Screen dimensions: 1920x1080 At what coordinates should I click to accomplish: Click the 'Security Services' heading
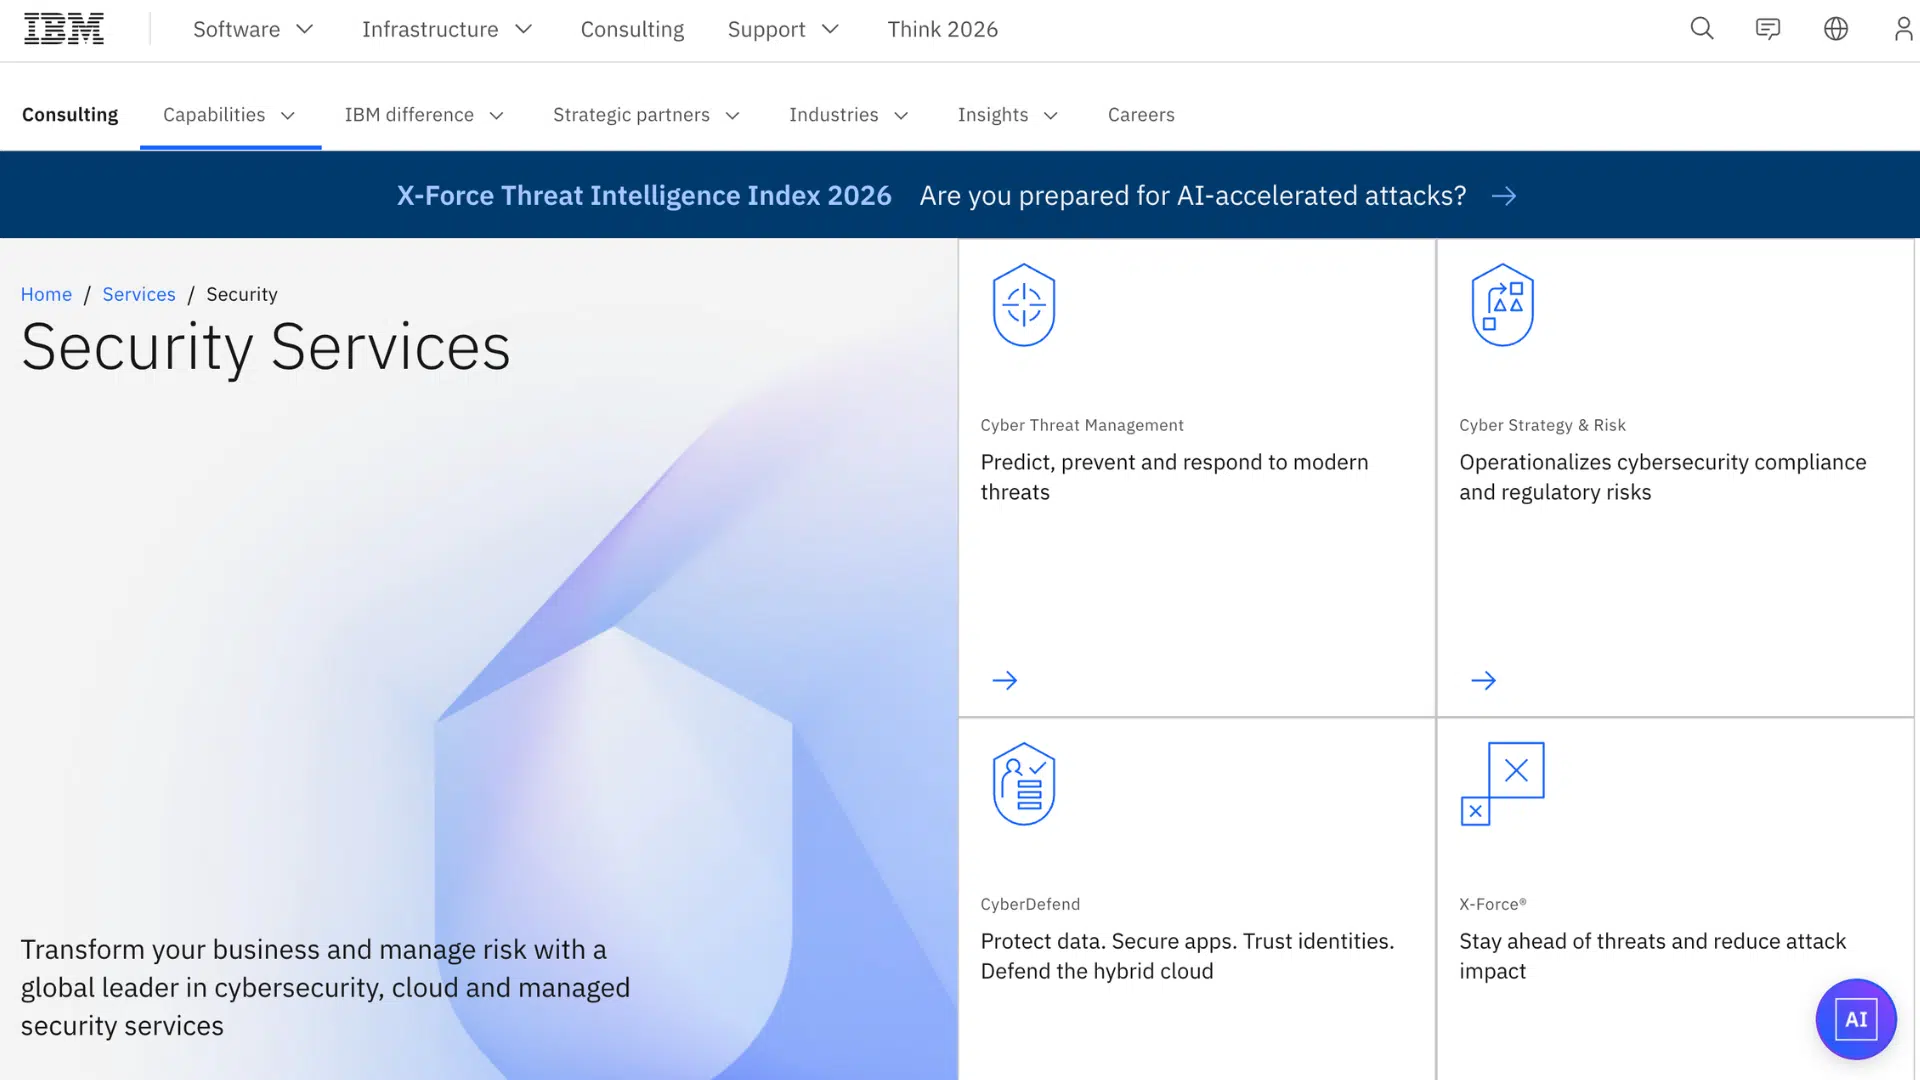pos(266,347)
